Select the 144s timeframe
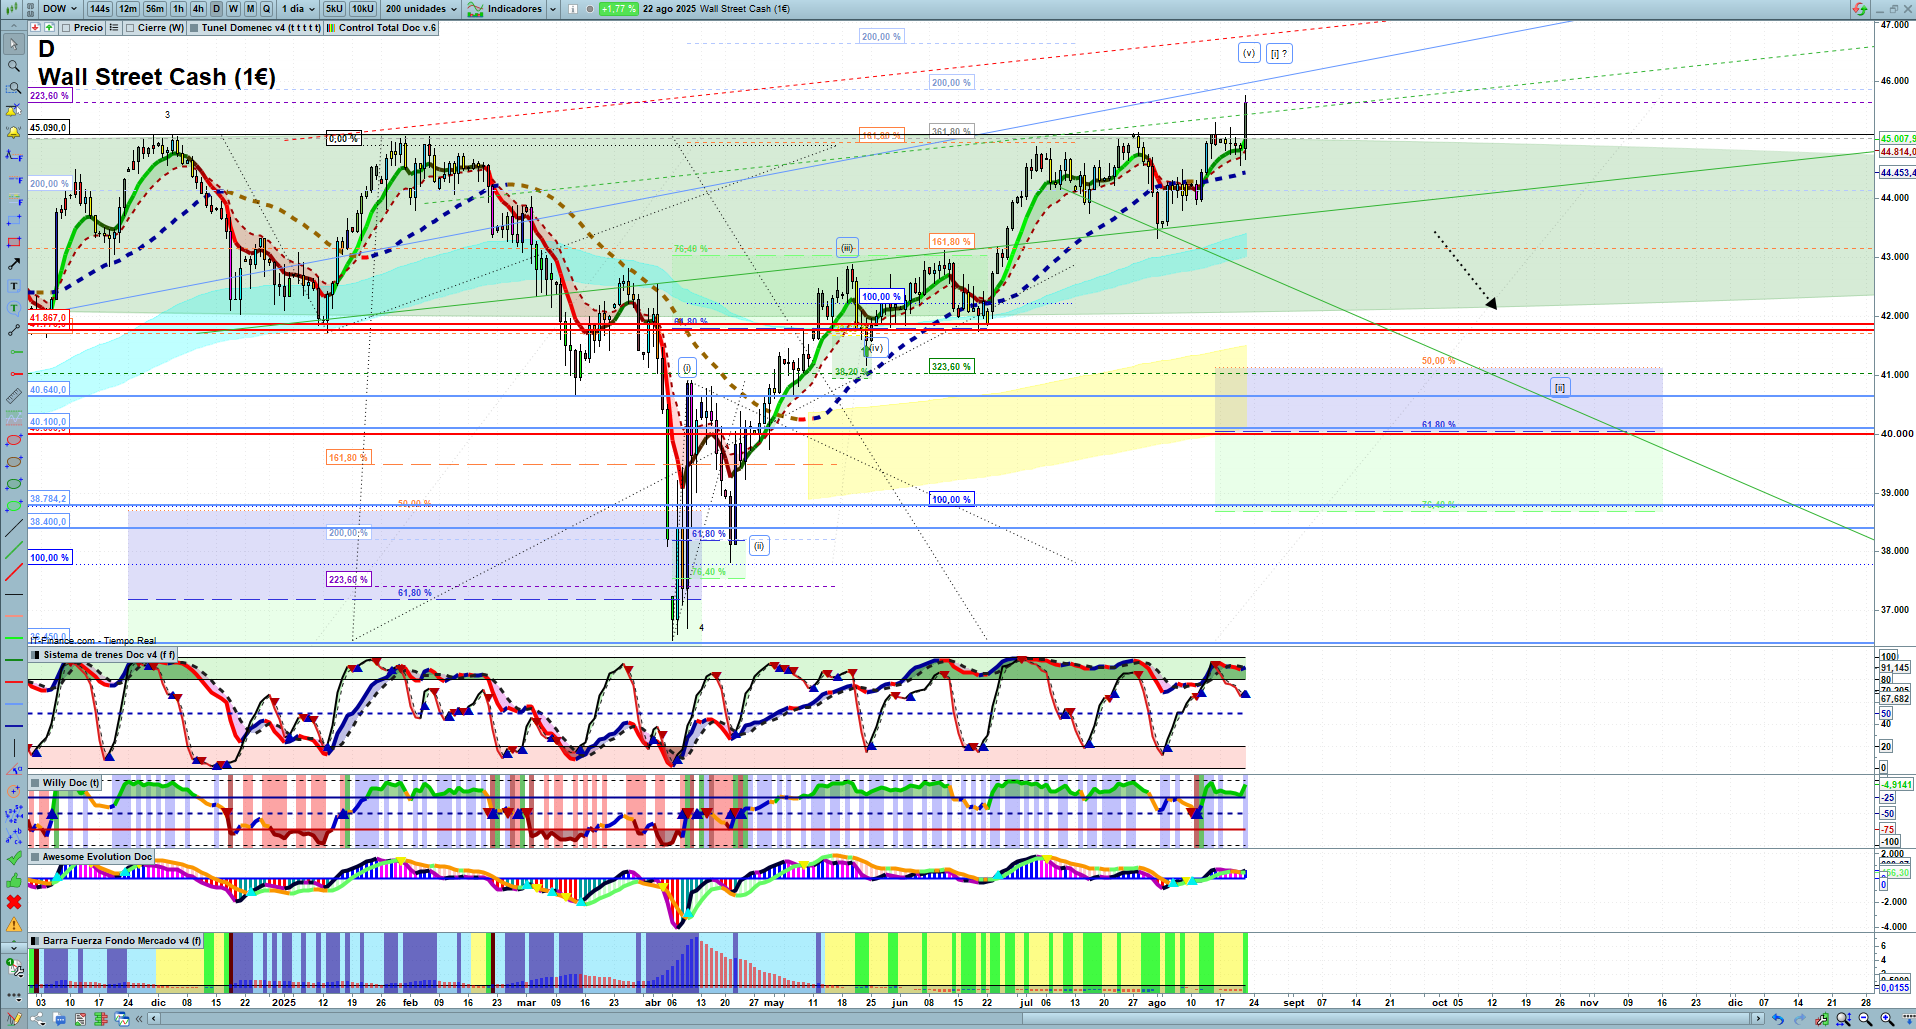 [100, 9]
